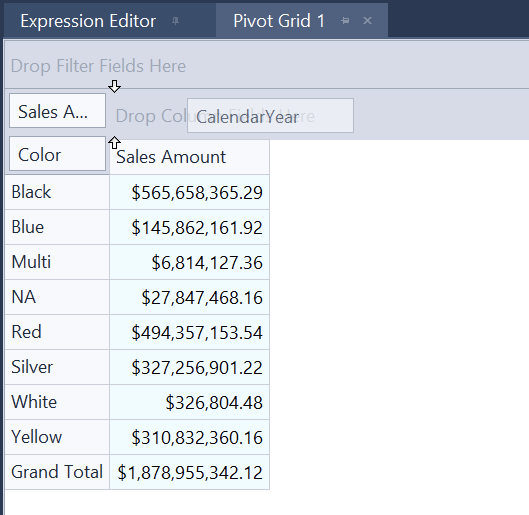Select the Pivot Grid 1 tab
The height and width of the screenshot is (515, 529).
click(279, 21)
